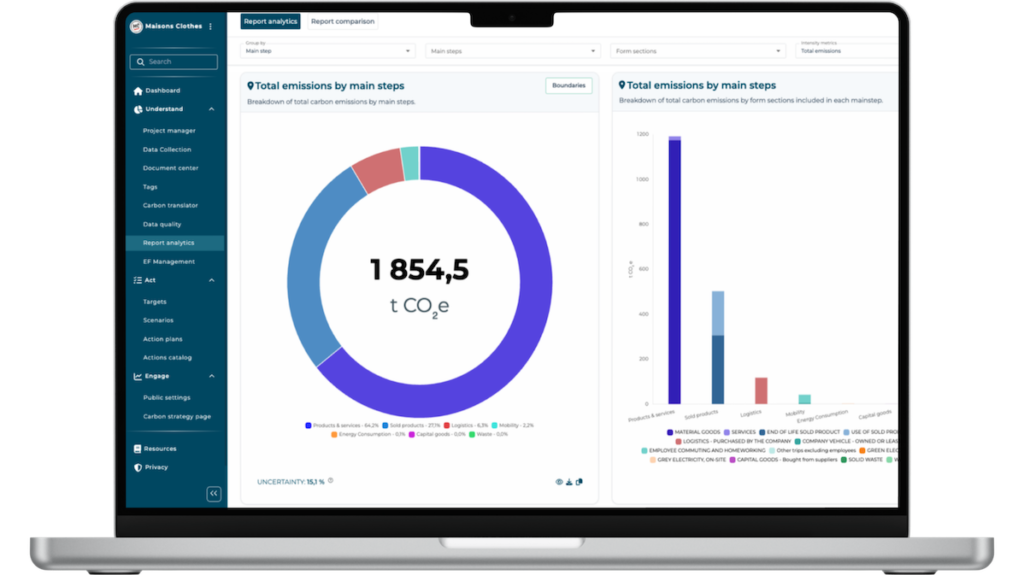
Task: Toggle Products & services legend entry
Action: click(338, 425)
